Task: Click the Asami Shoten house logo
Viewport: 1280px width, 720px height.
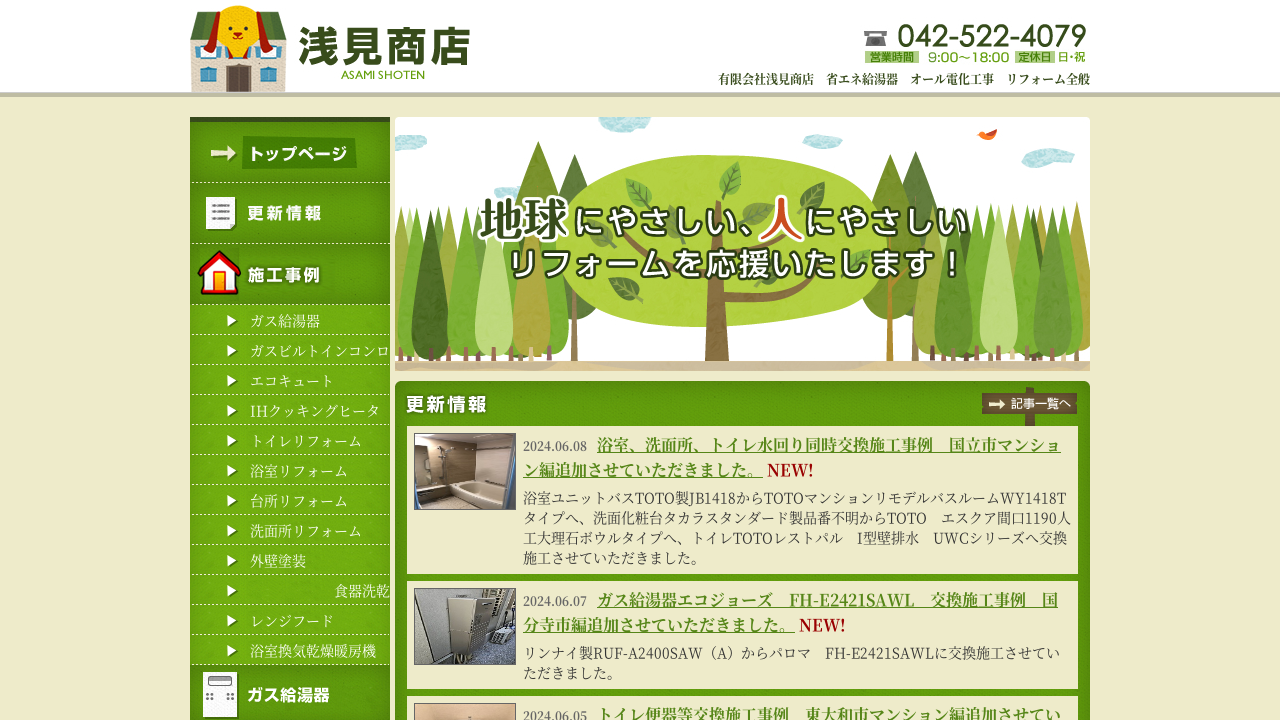Action: click(238, 48)
